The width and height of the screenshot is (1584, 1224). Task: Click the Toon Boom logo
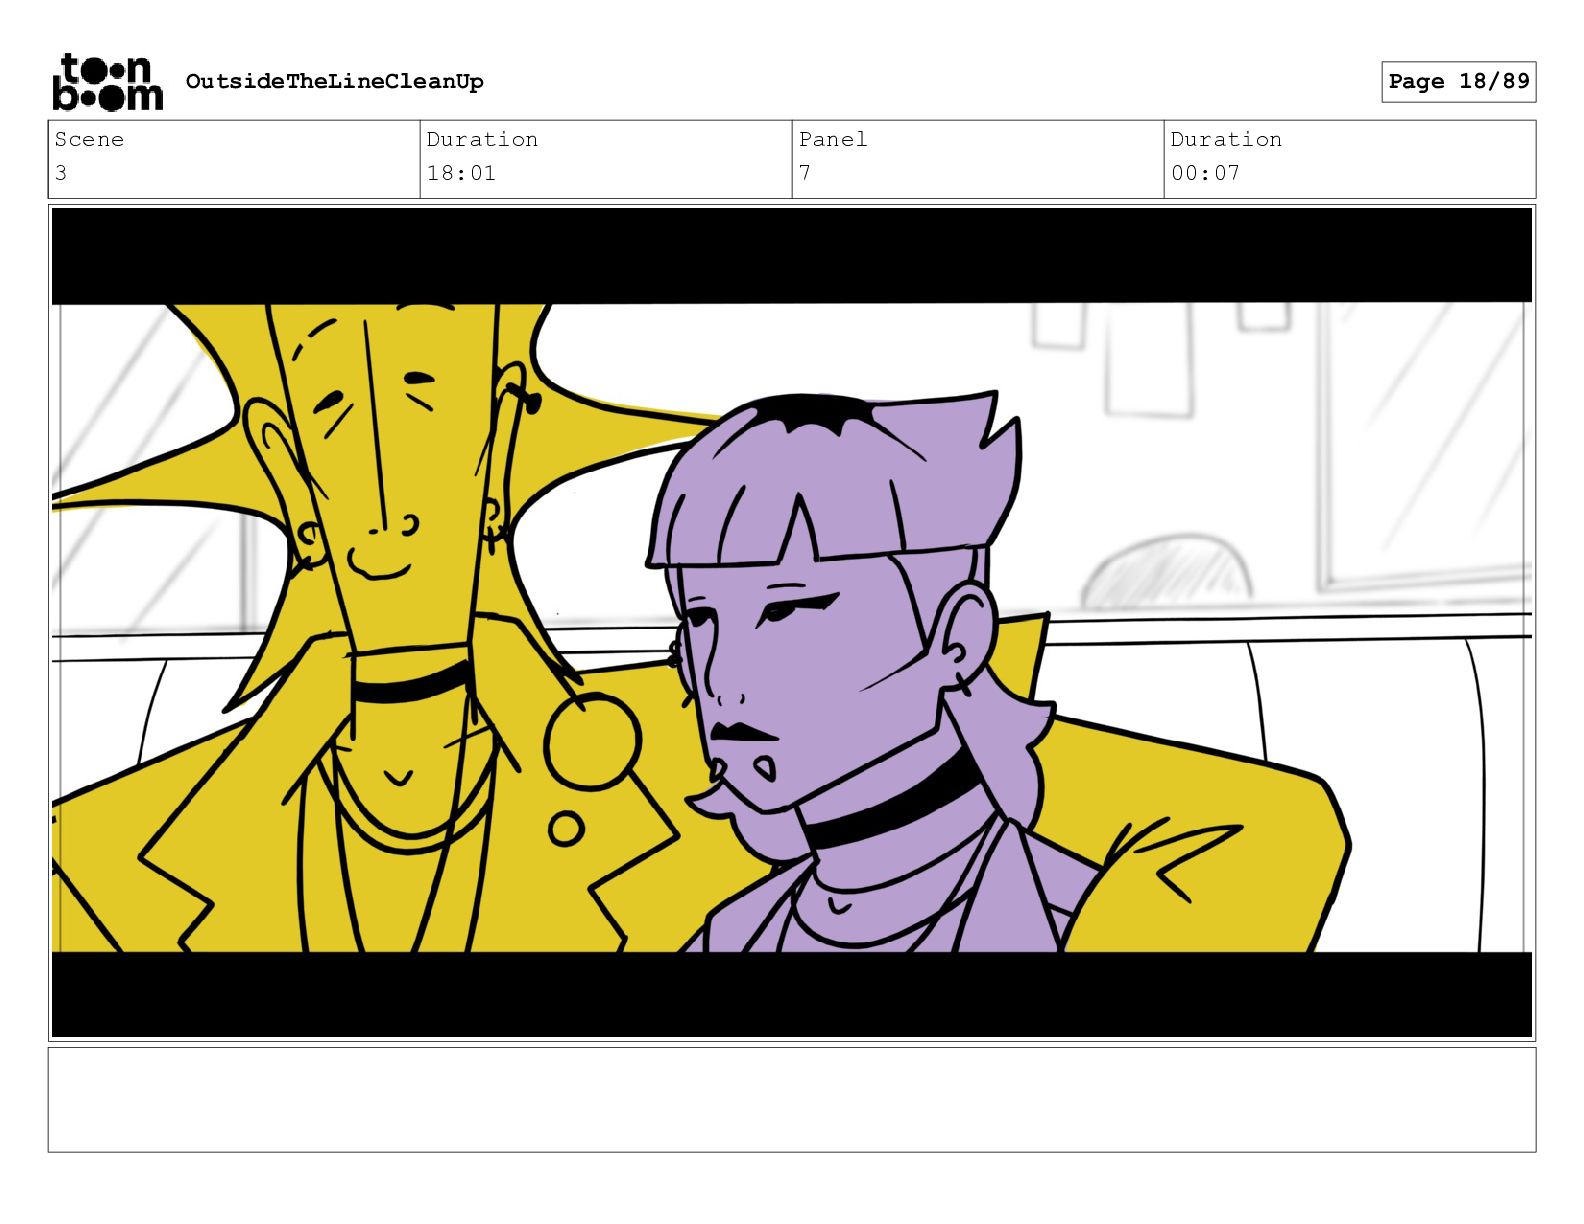pyautogui.click(x=107, y=81)
